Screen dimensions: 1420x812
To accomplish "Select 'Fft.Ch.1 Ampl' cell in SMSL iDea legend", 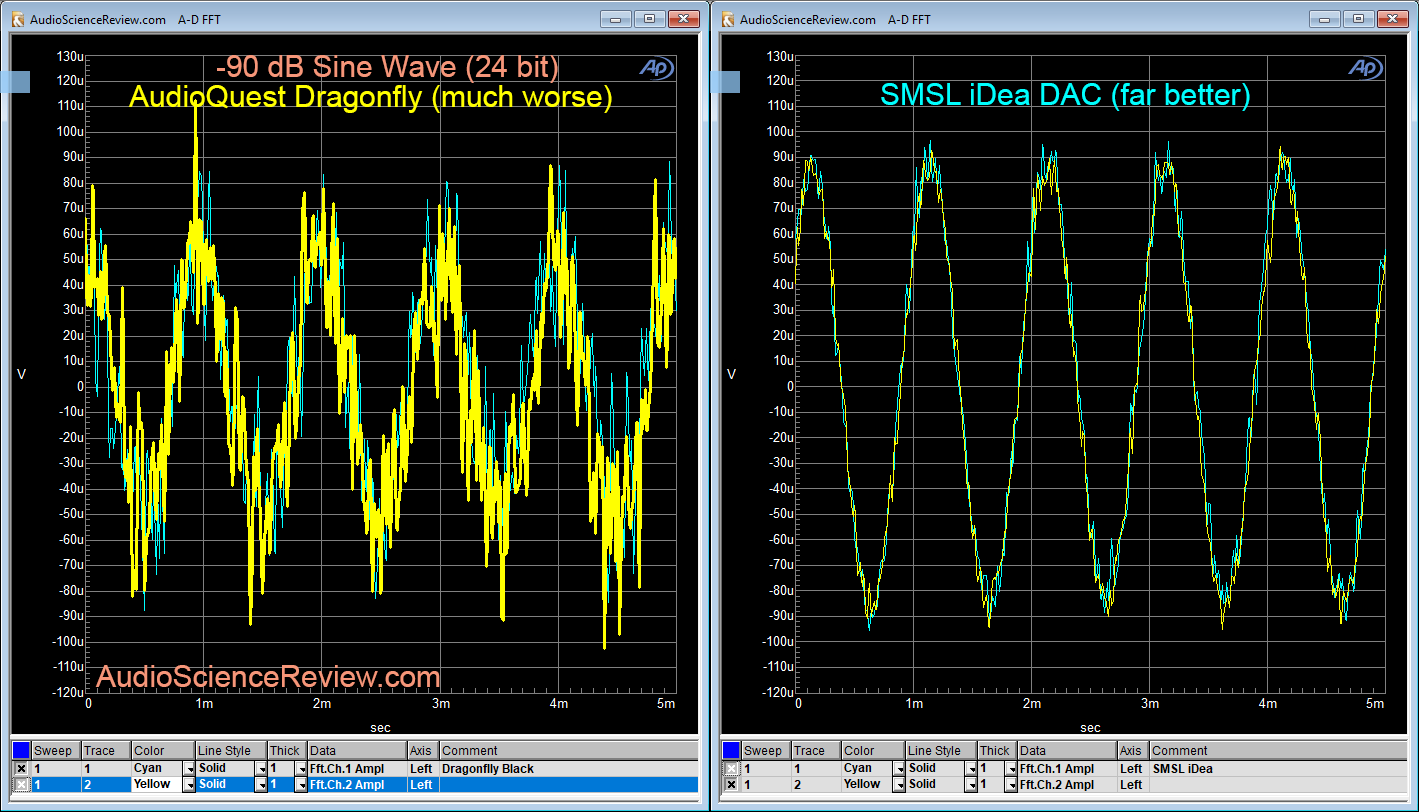I will click(1067, 769).
